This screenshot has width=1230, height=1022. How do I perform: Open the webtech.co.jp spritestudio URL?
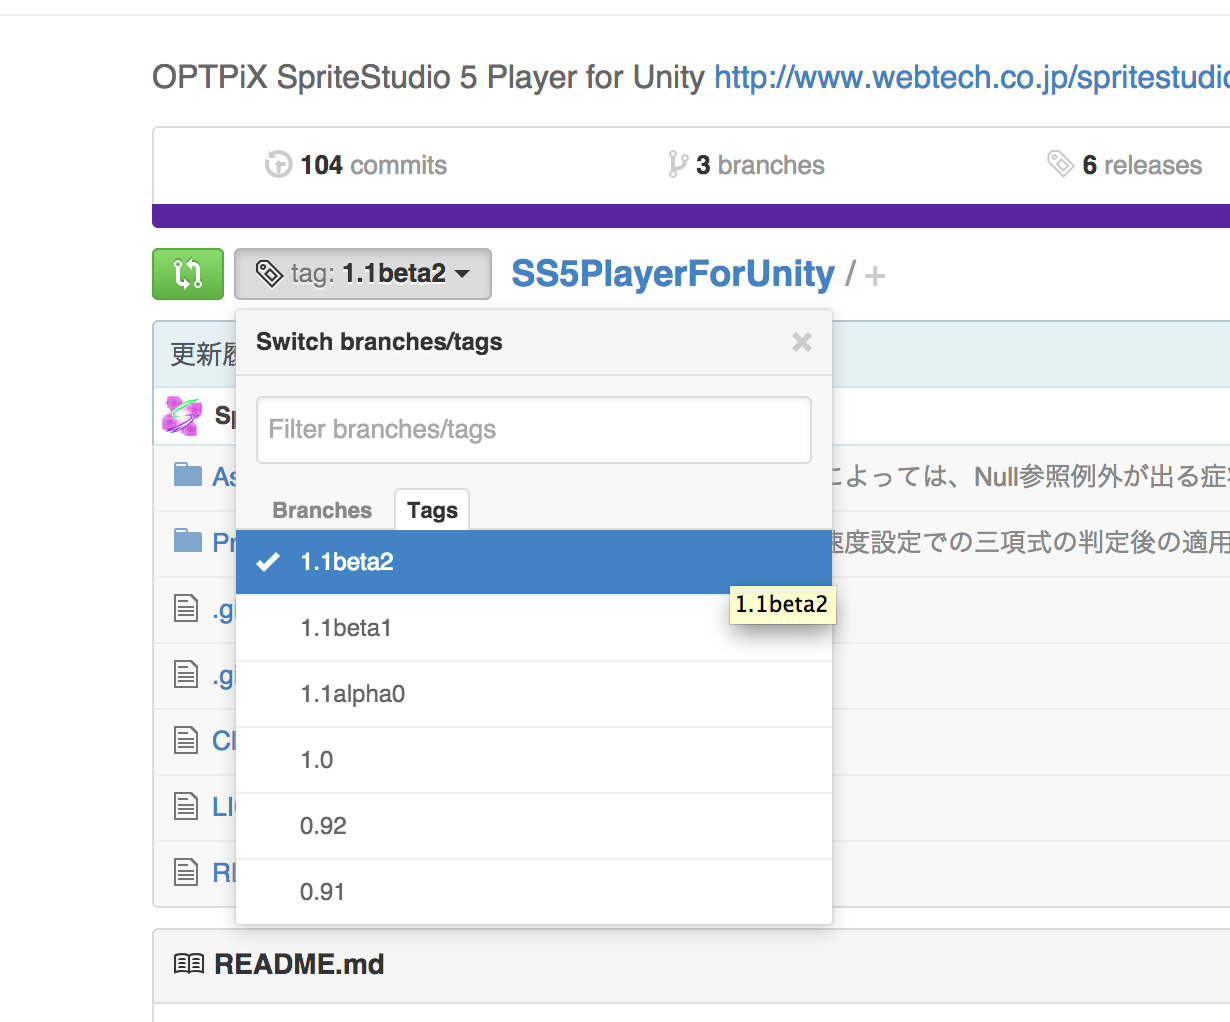tap(972, 77)
